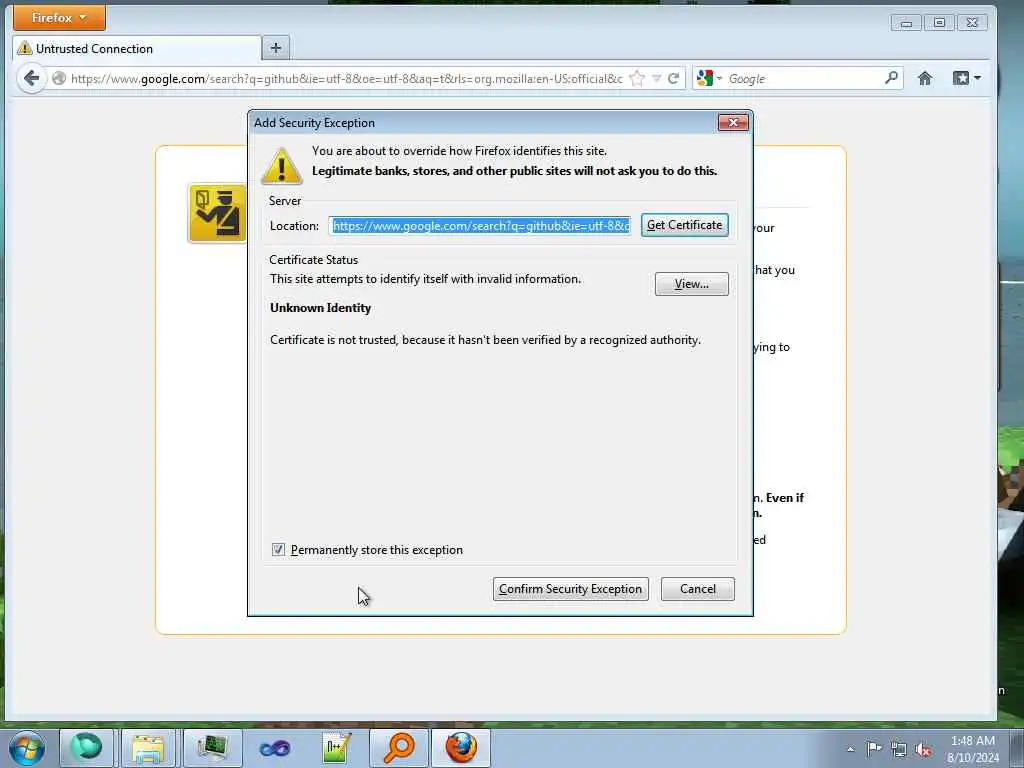Image resolution: width=1024 pixels, height=768 pixels.
Task: Bookmark this page with the star icon
Action: [x=637, y=78]
